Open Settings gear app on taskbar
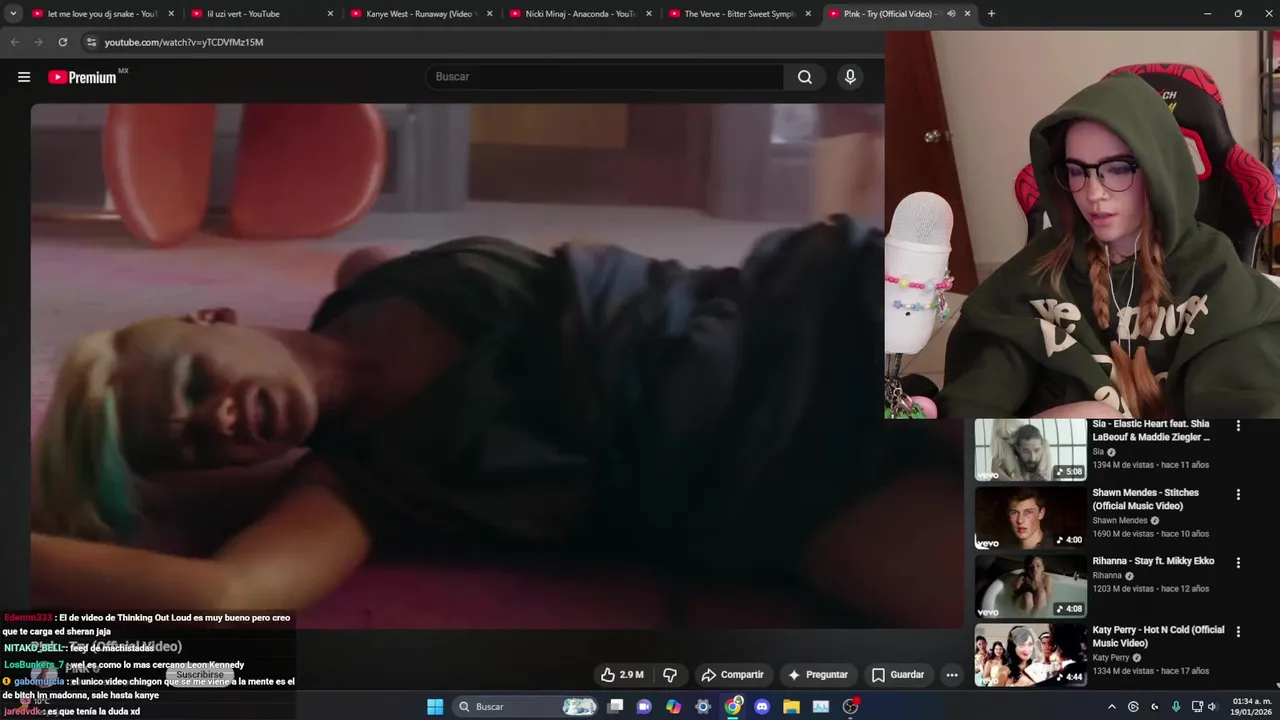Viewport: 1280px width, 720px height. tap(703, 707)
